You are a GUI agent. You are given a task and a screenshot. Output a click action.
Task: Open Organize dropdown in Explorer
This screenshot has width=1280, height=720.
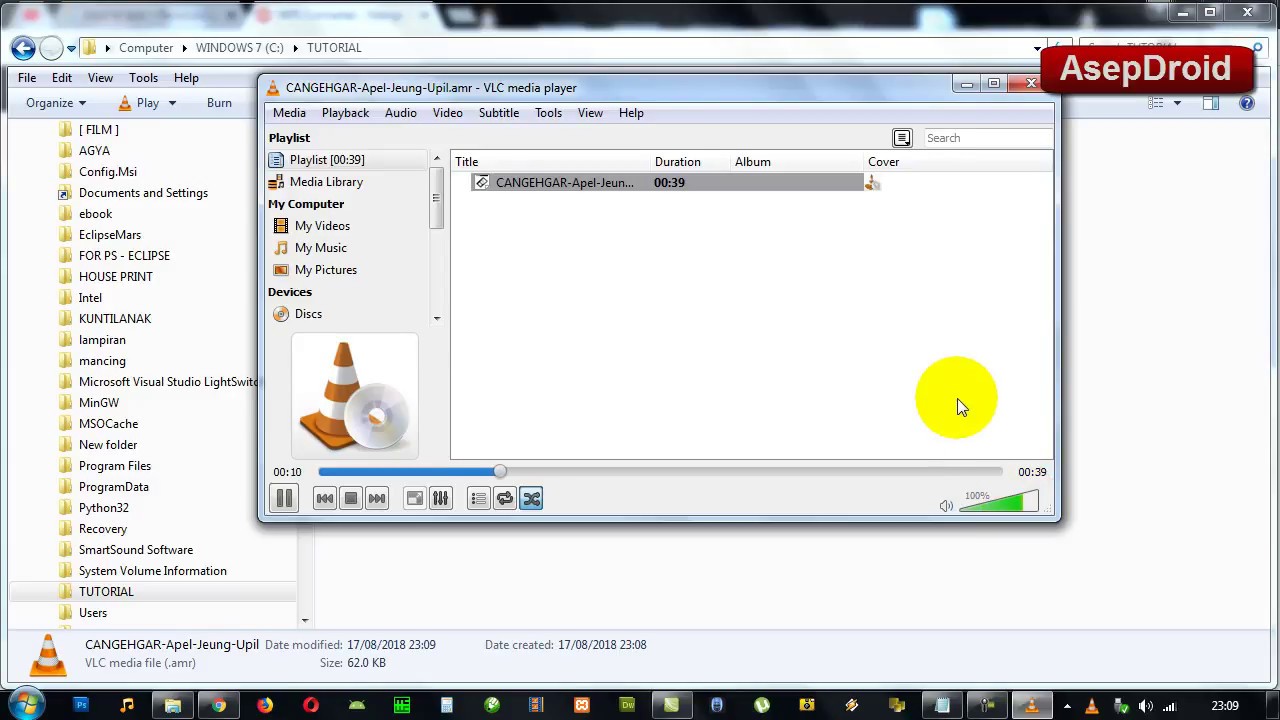[56, 103]
